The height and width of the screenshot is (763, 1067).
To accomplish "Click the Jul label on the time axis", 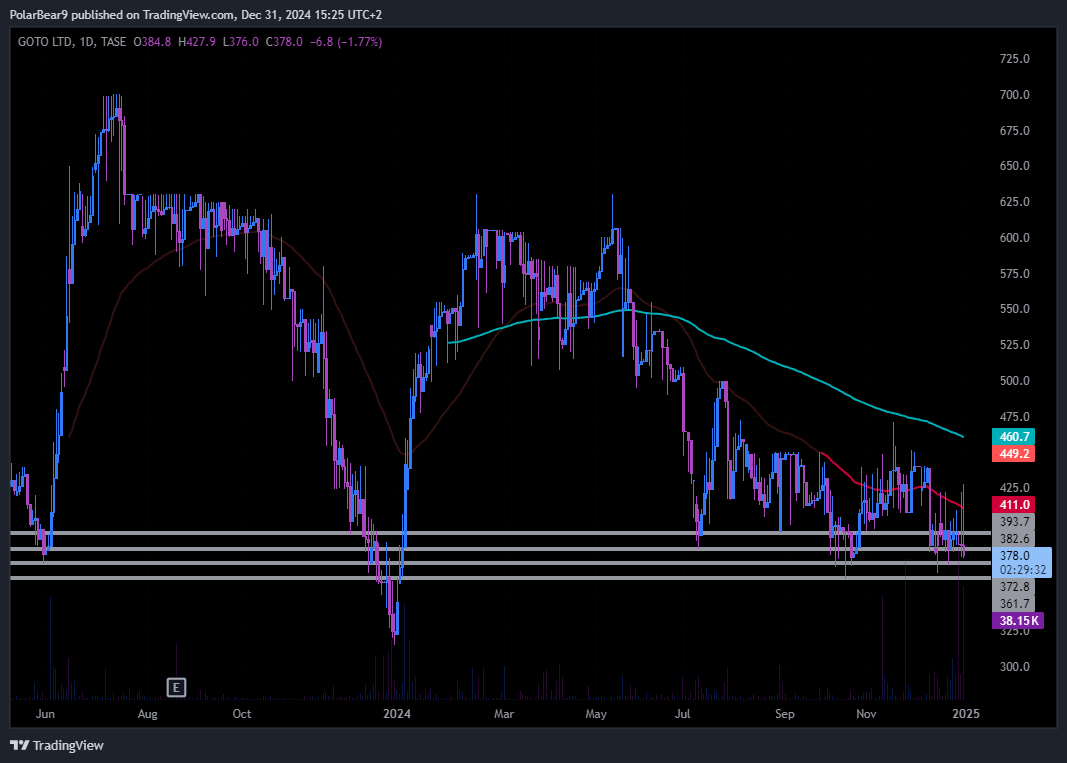I will (684, 714).
